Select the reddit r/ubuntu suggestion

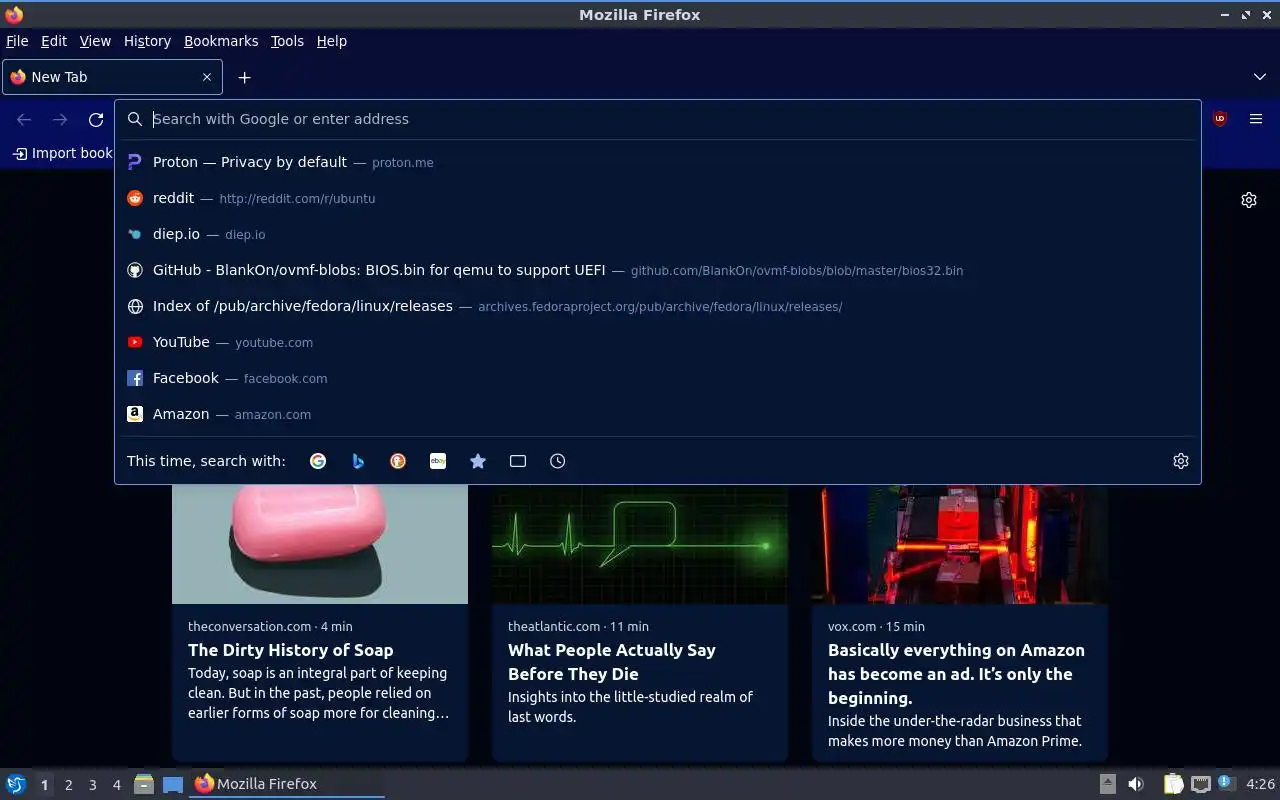(658, 198)
